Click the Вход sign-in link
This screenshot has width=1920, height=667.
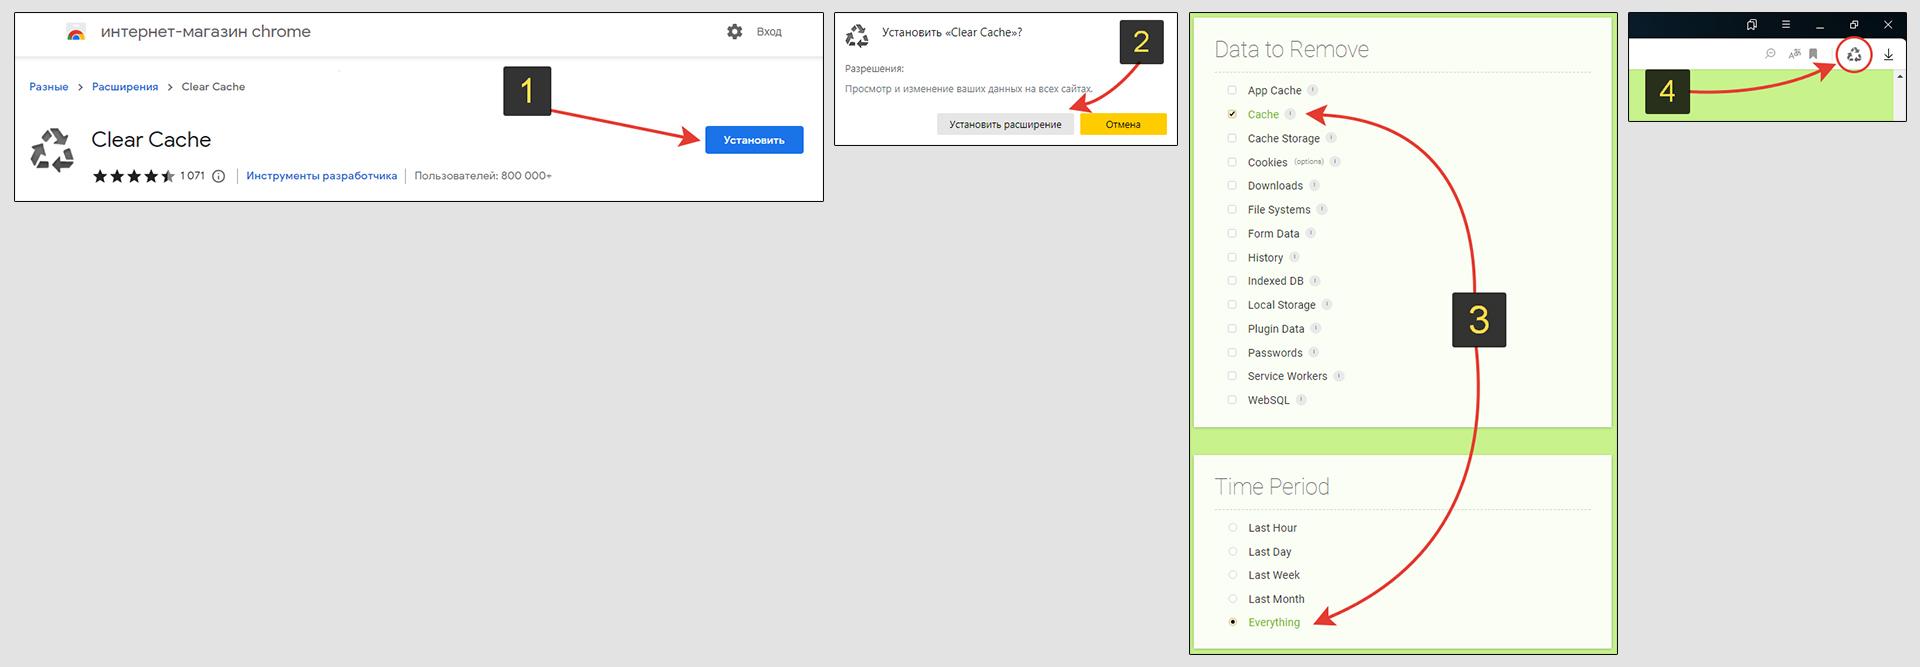tap(769, 32)
